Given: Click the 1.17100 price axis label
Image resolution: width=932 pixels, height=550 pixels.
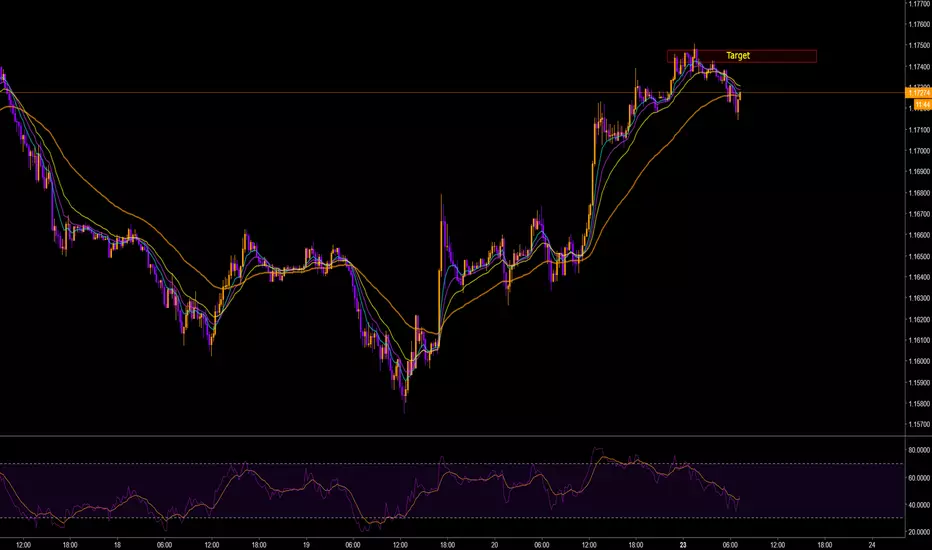Looking at the screenshot, I should [919, 130].
